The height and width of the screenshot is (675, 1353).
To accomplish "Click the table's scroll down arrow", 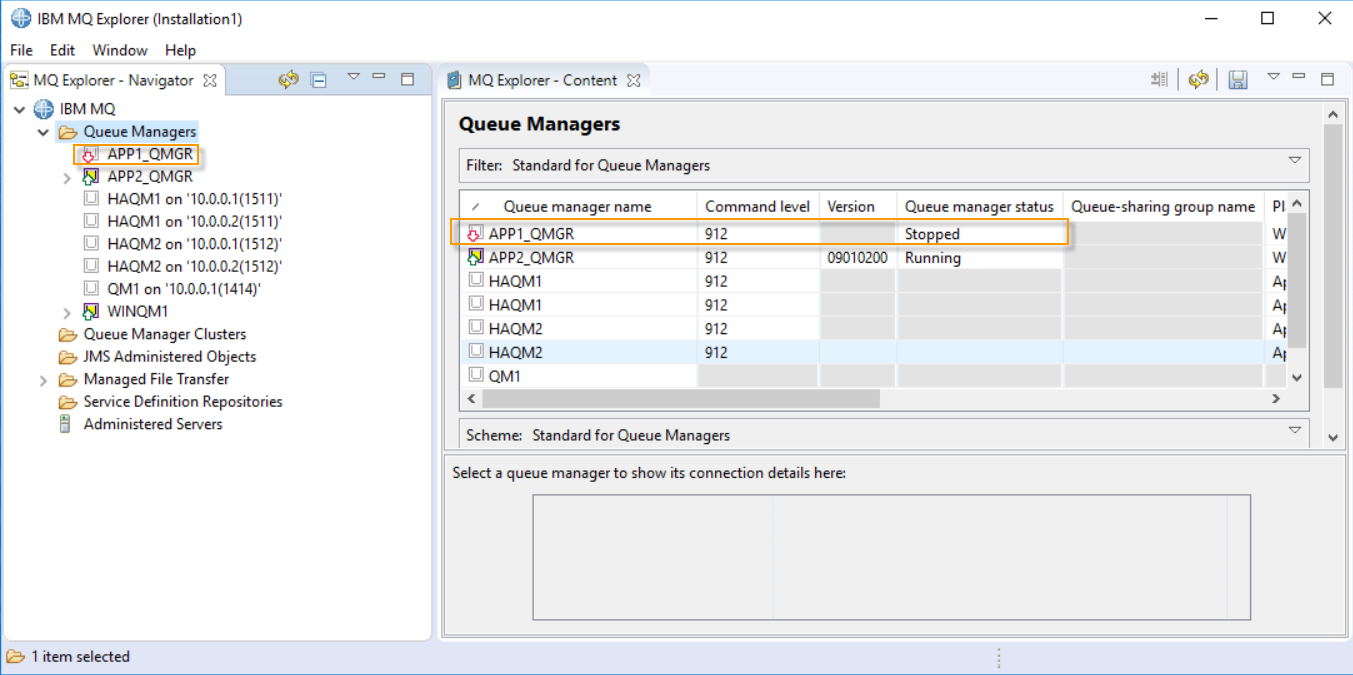I will pyautogui.click(x=1297, y=378).
